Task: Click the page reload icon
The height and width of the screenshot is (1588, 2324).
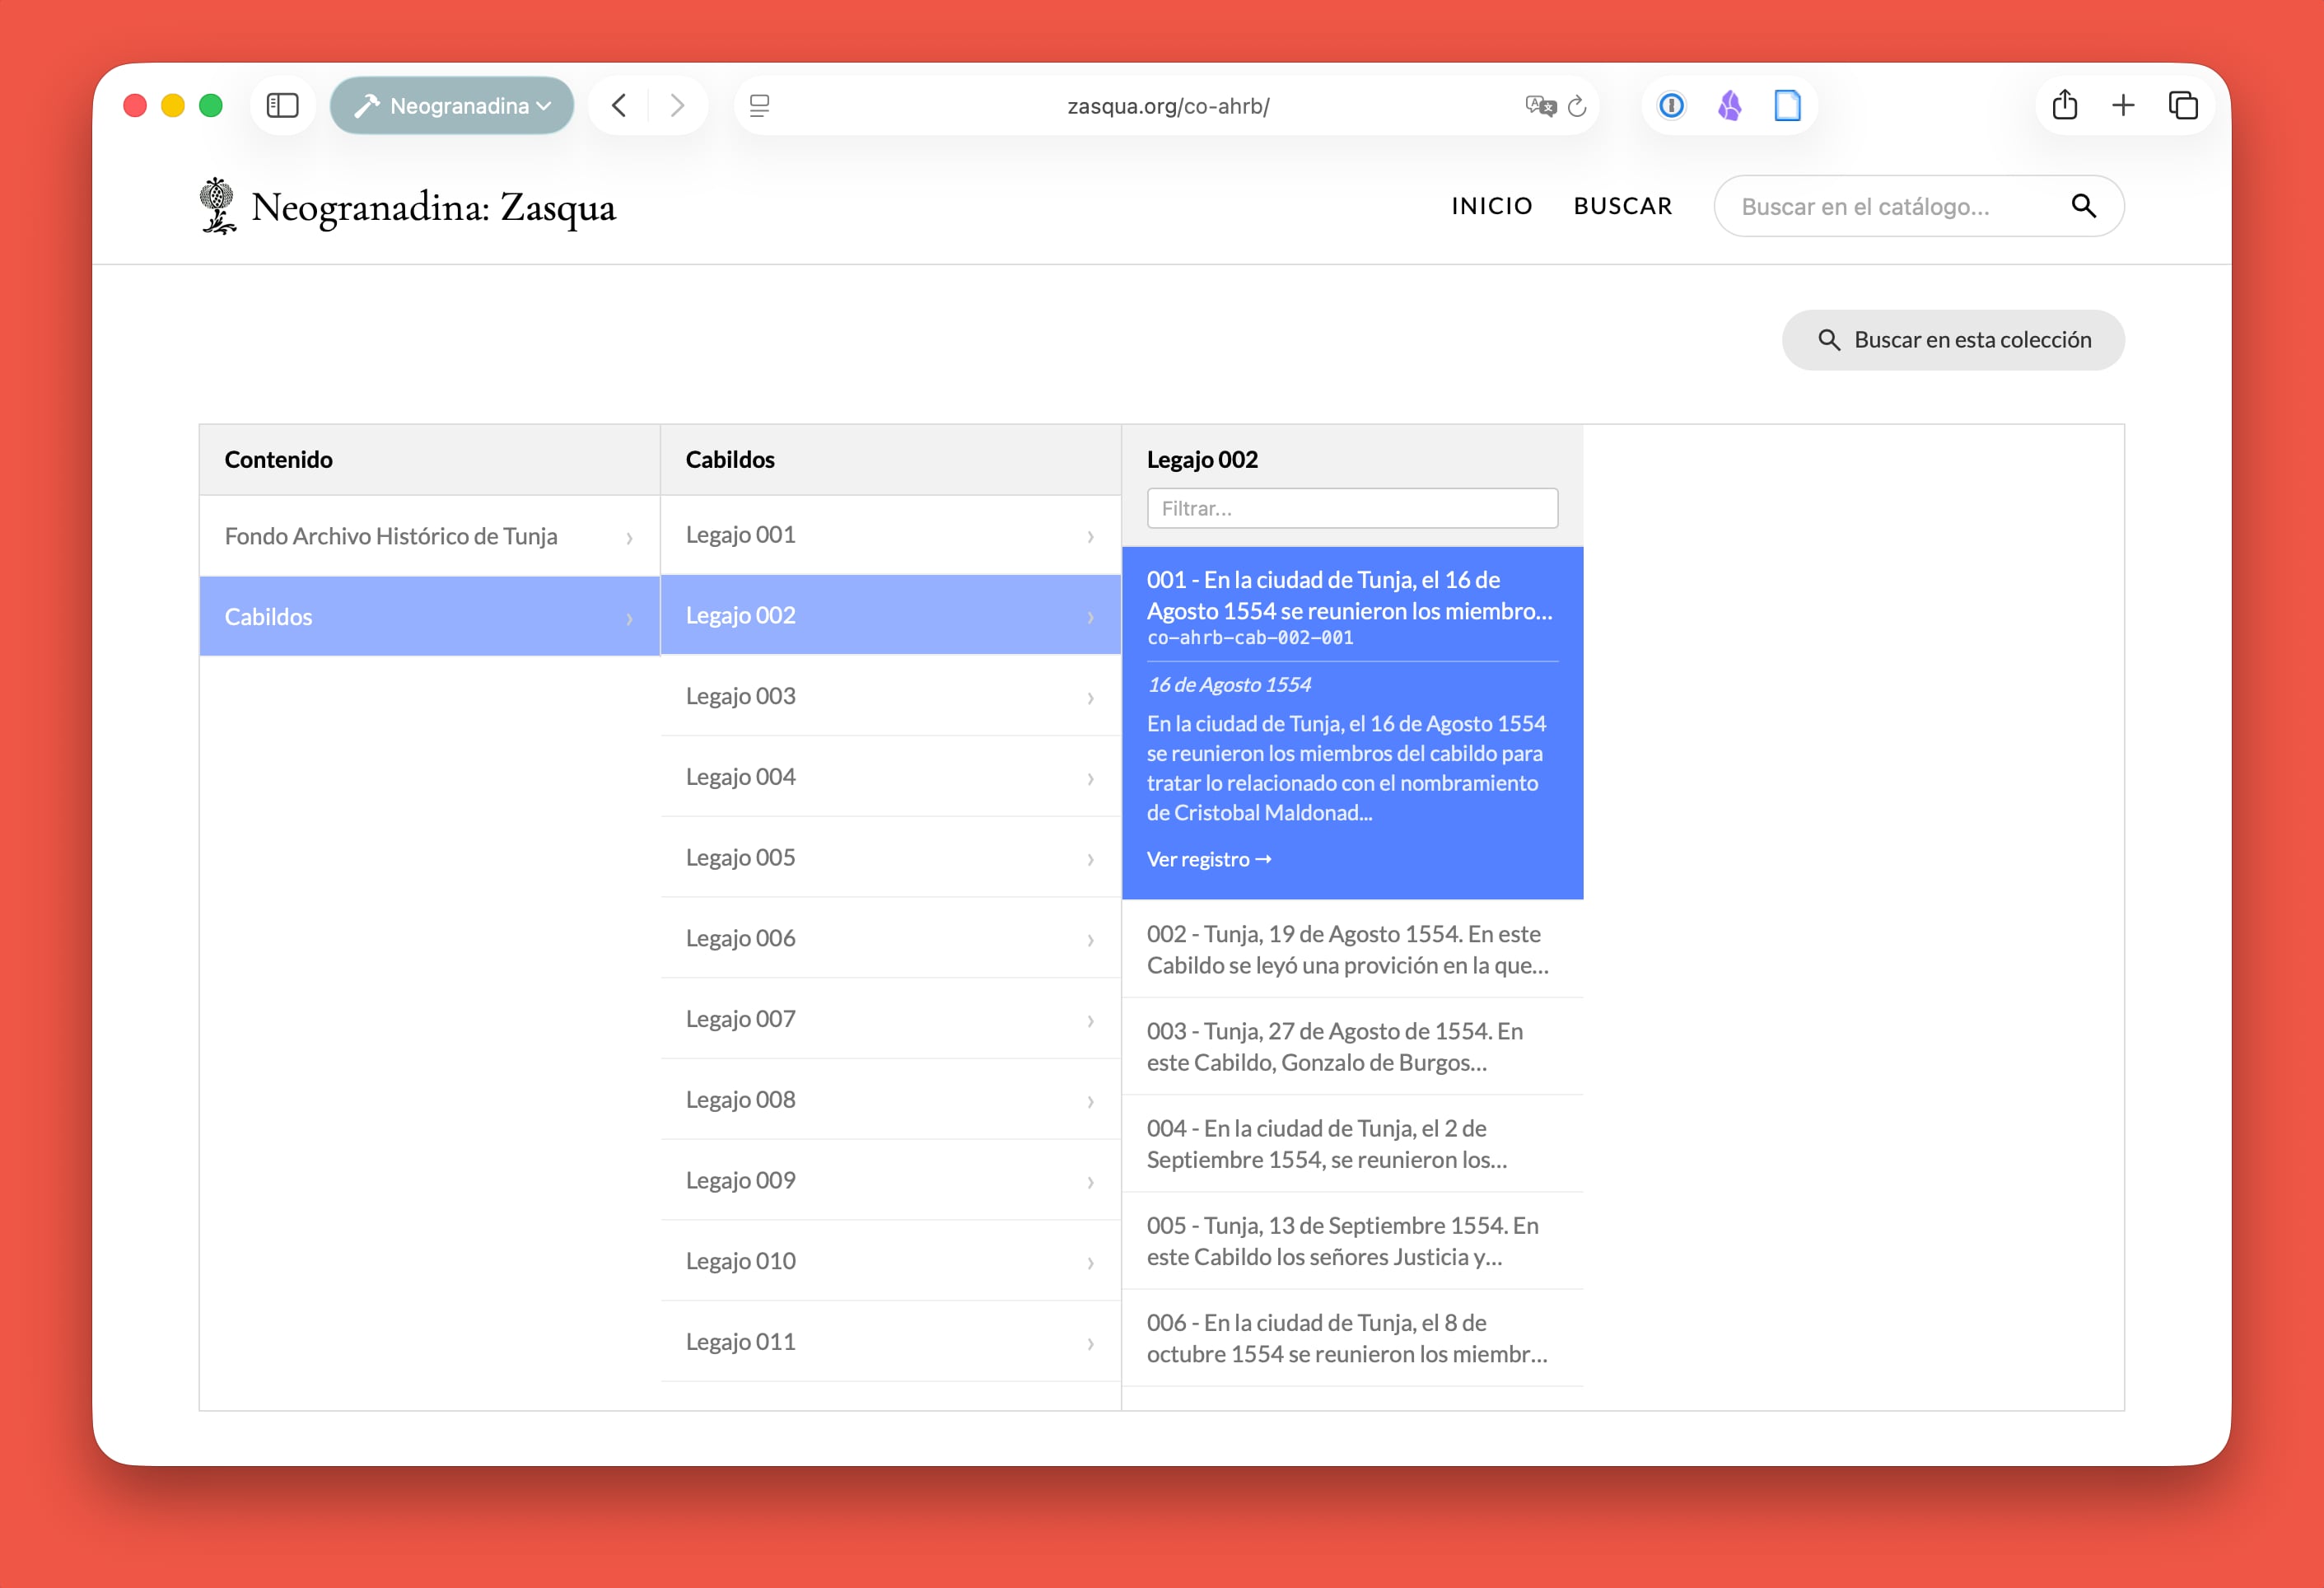Action: click(x=1577, y=106)
